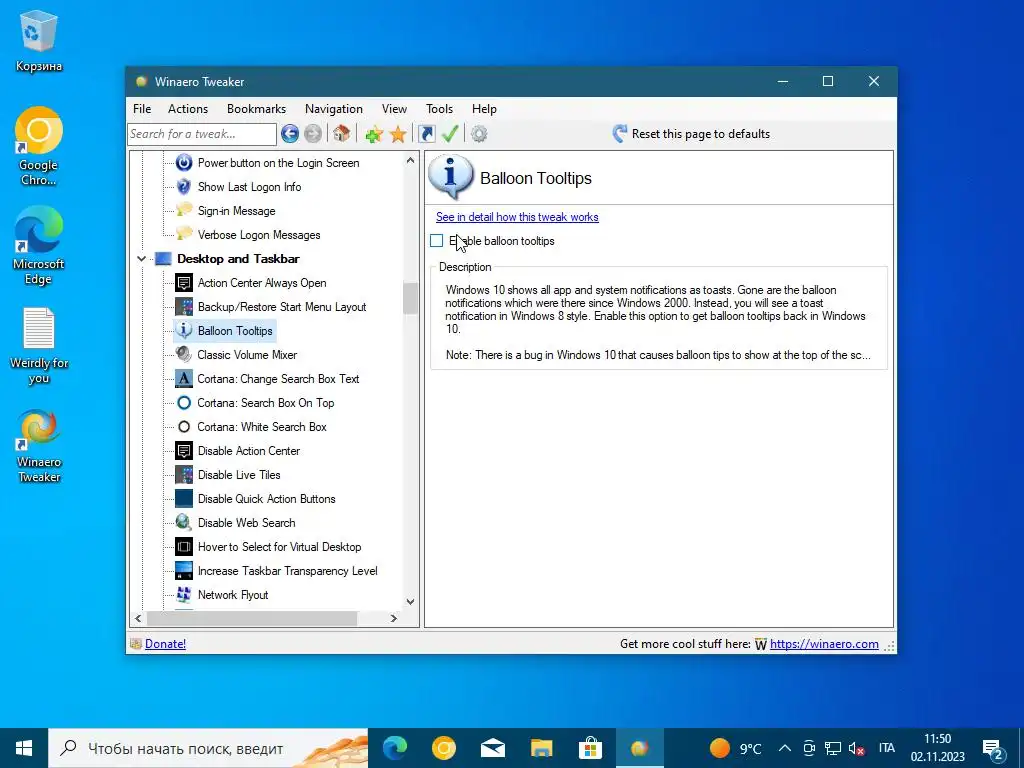Click the Network Flyout icon in tree
The width and height of the screenshot is (1024, 768).
184,594
